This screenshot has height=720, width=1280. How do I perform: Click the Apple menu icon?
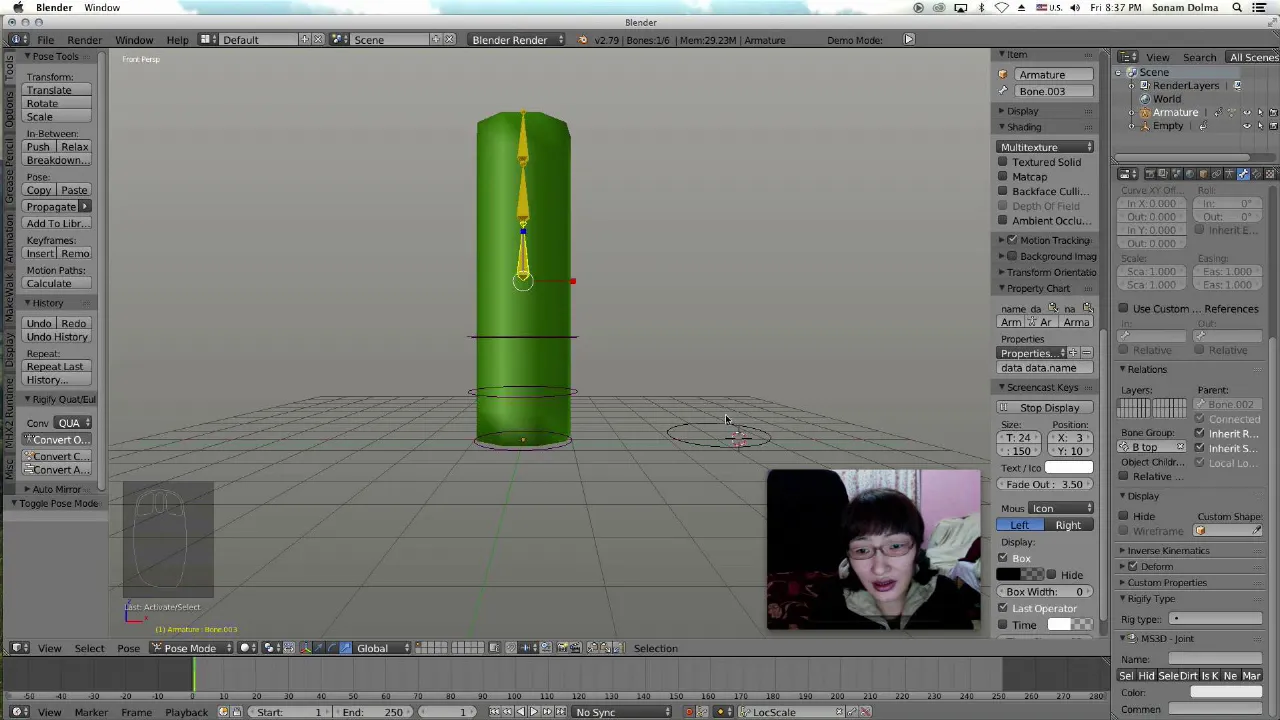click(x=18, y=8)
